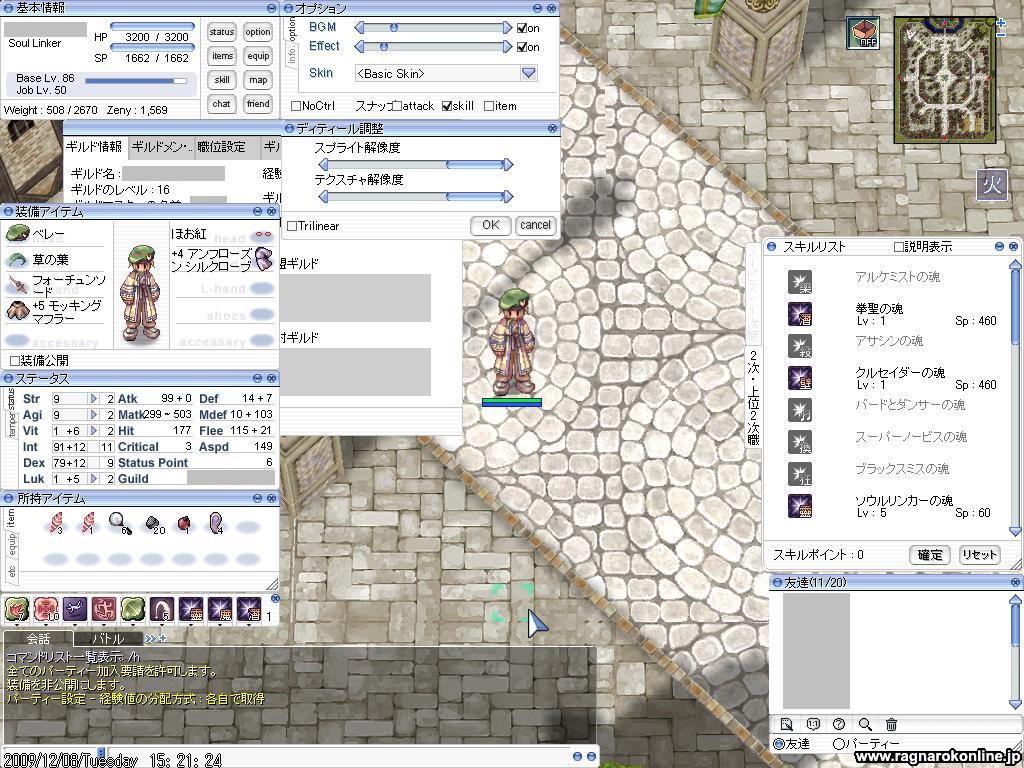Click the 拳聖の魂 skill icon in skill list

800,314
